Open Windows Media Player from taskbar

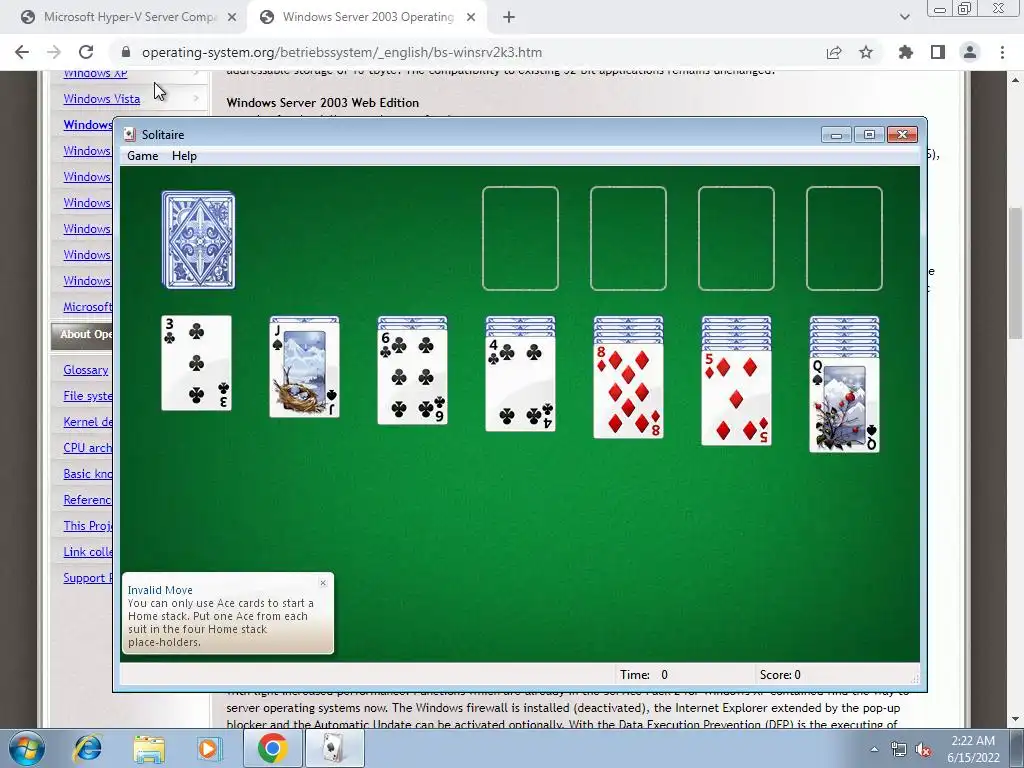[x=209, y=748]
